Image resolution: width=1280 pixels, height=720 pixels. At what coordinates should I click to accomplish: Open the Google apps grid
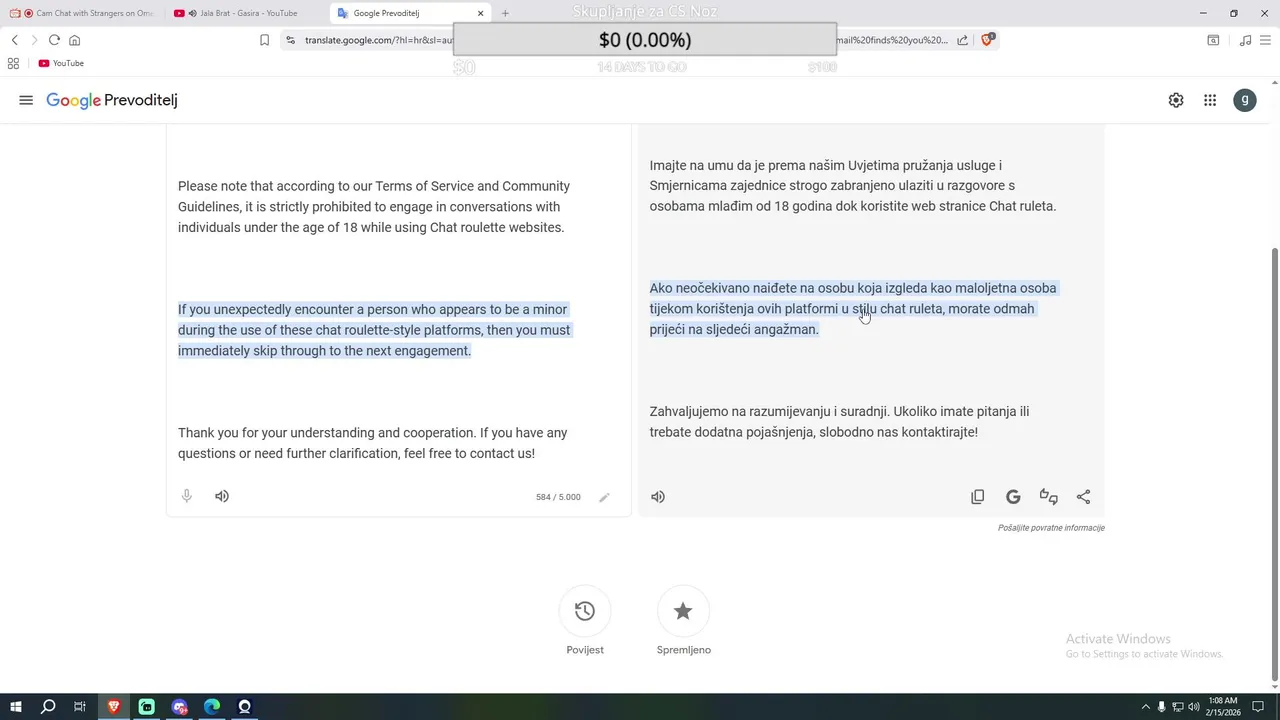[1210, 100]
